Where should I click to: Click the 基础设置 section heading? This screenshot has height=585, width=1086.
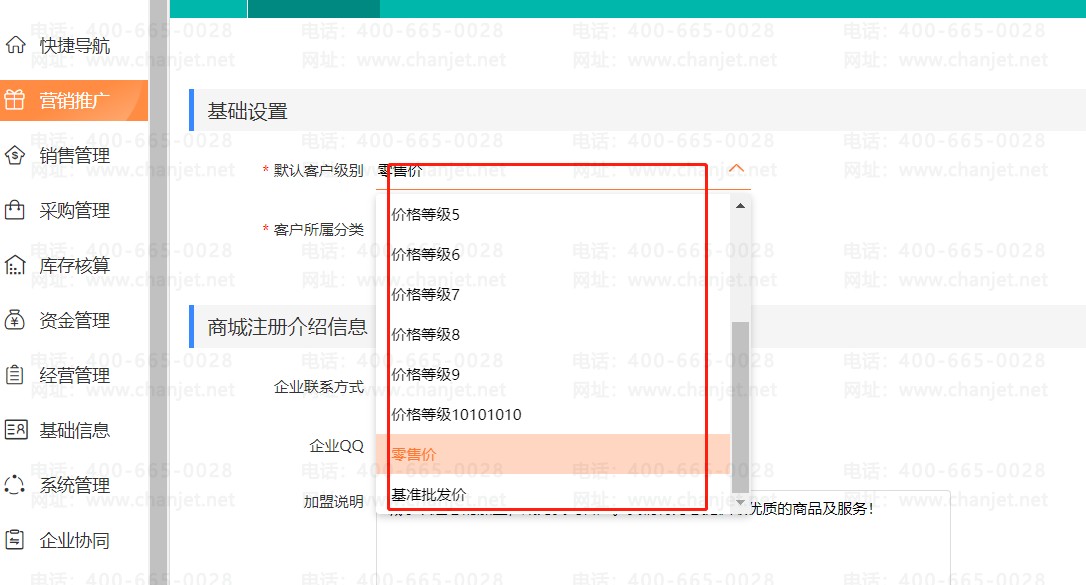point(247,111)
